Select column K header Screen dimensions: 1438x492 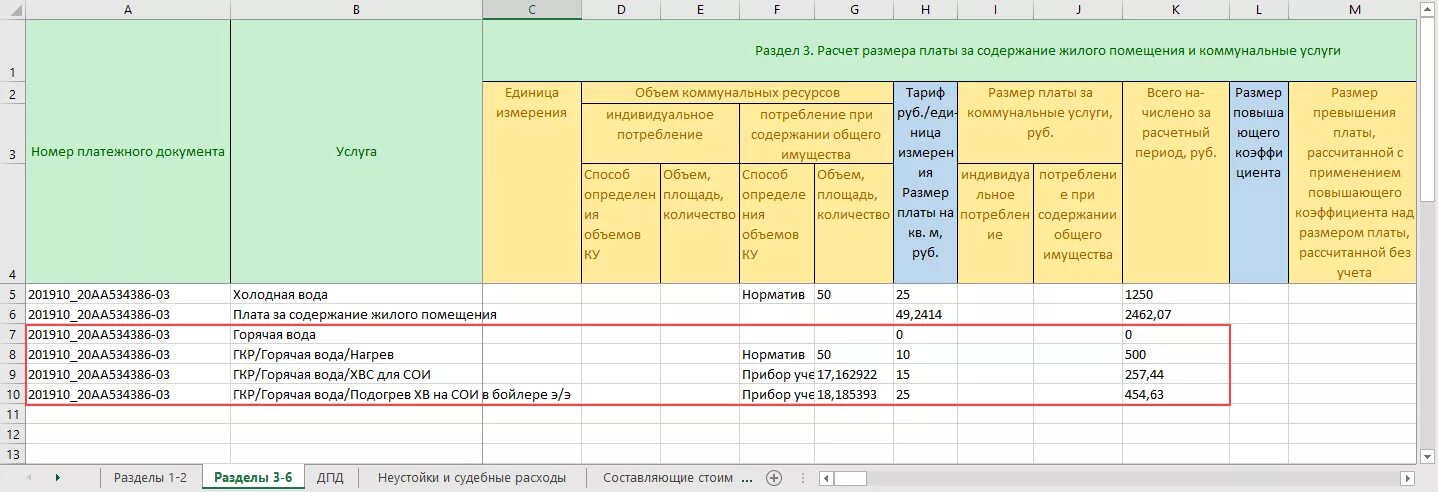(1176, 9)
